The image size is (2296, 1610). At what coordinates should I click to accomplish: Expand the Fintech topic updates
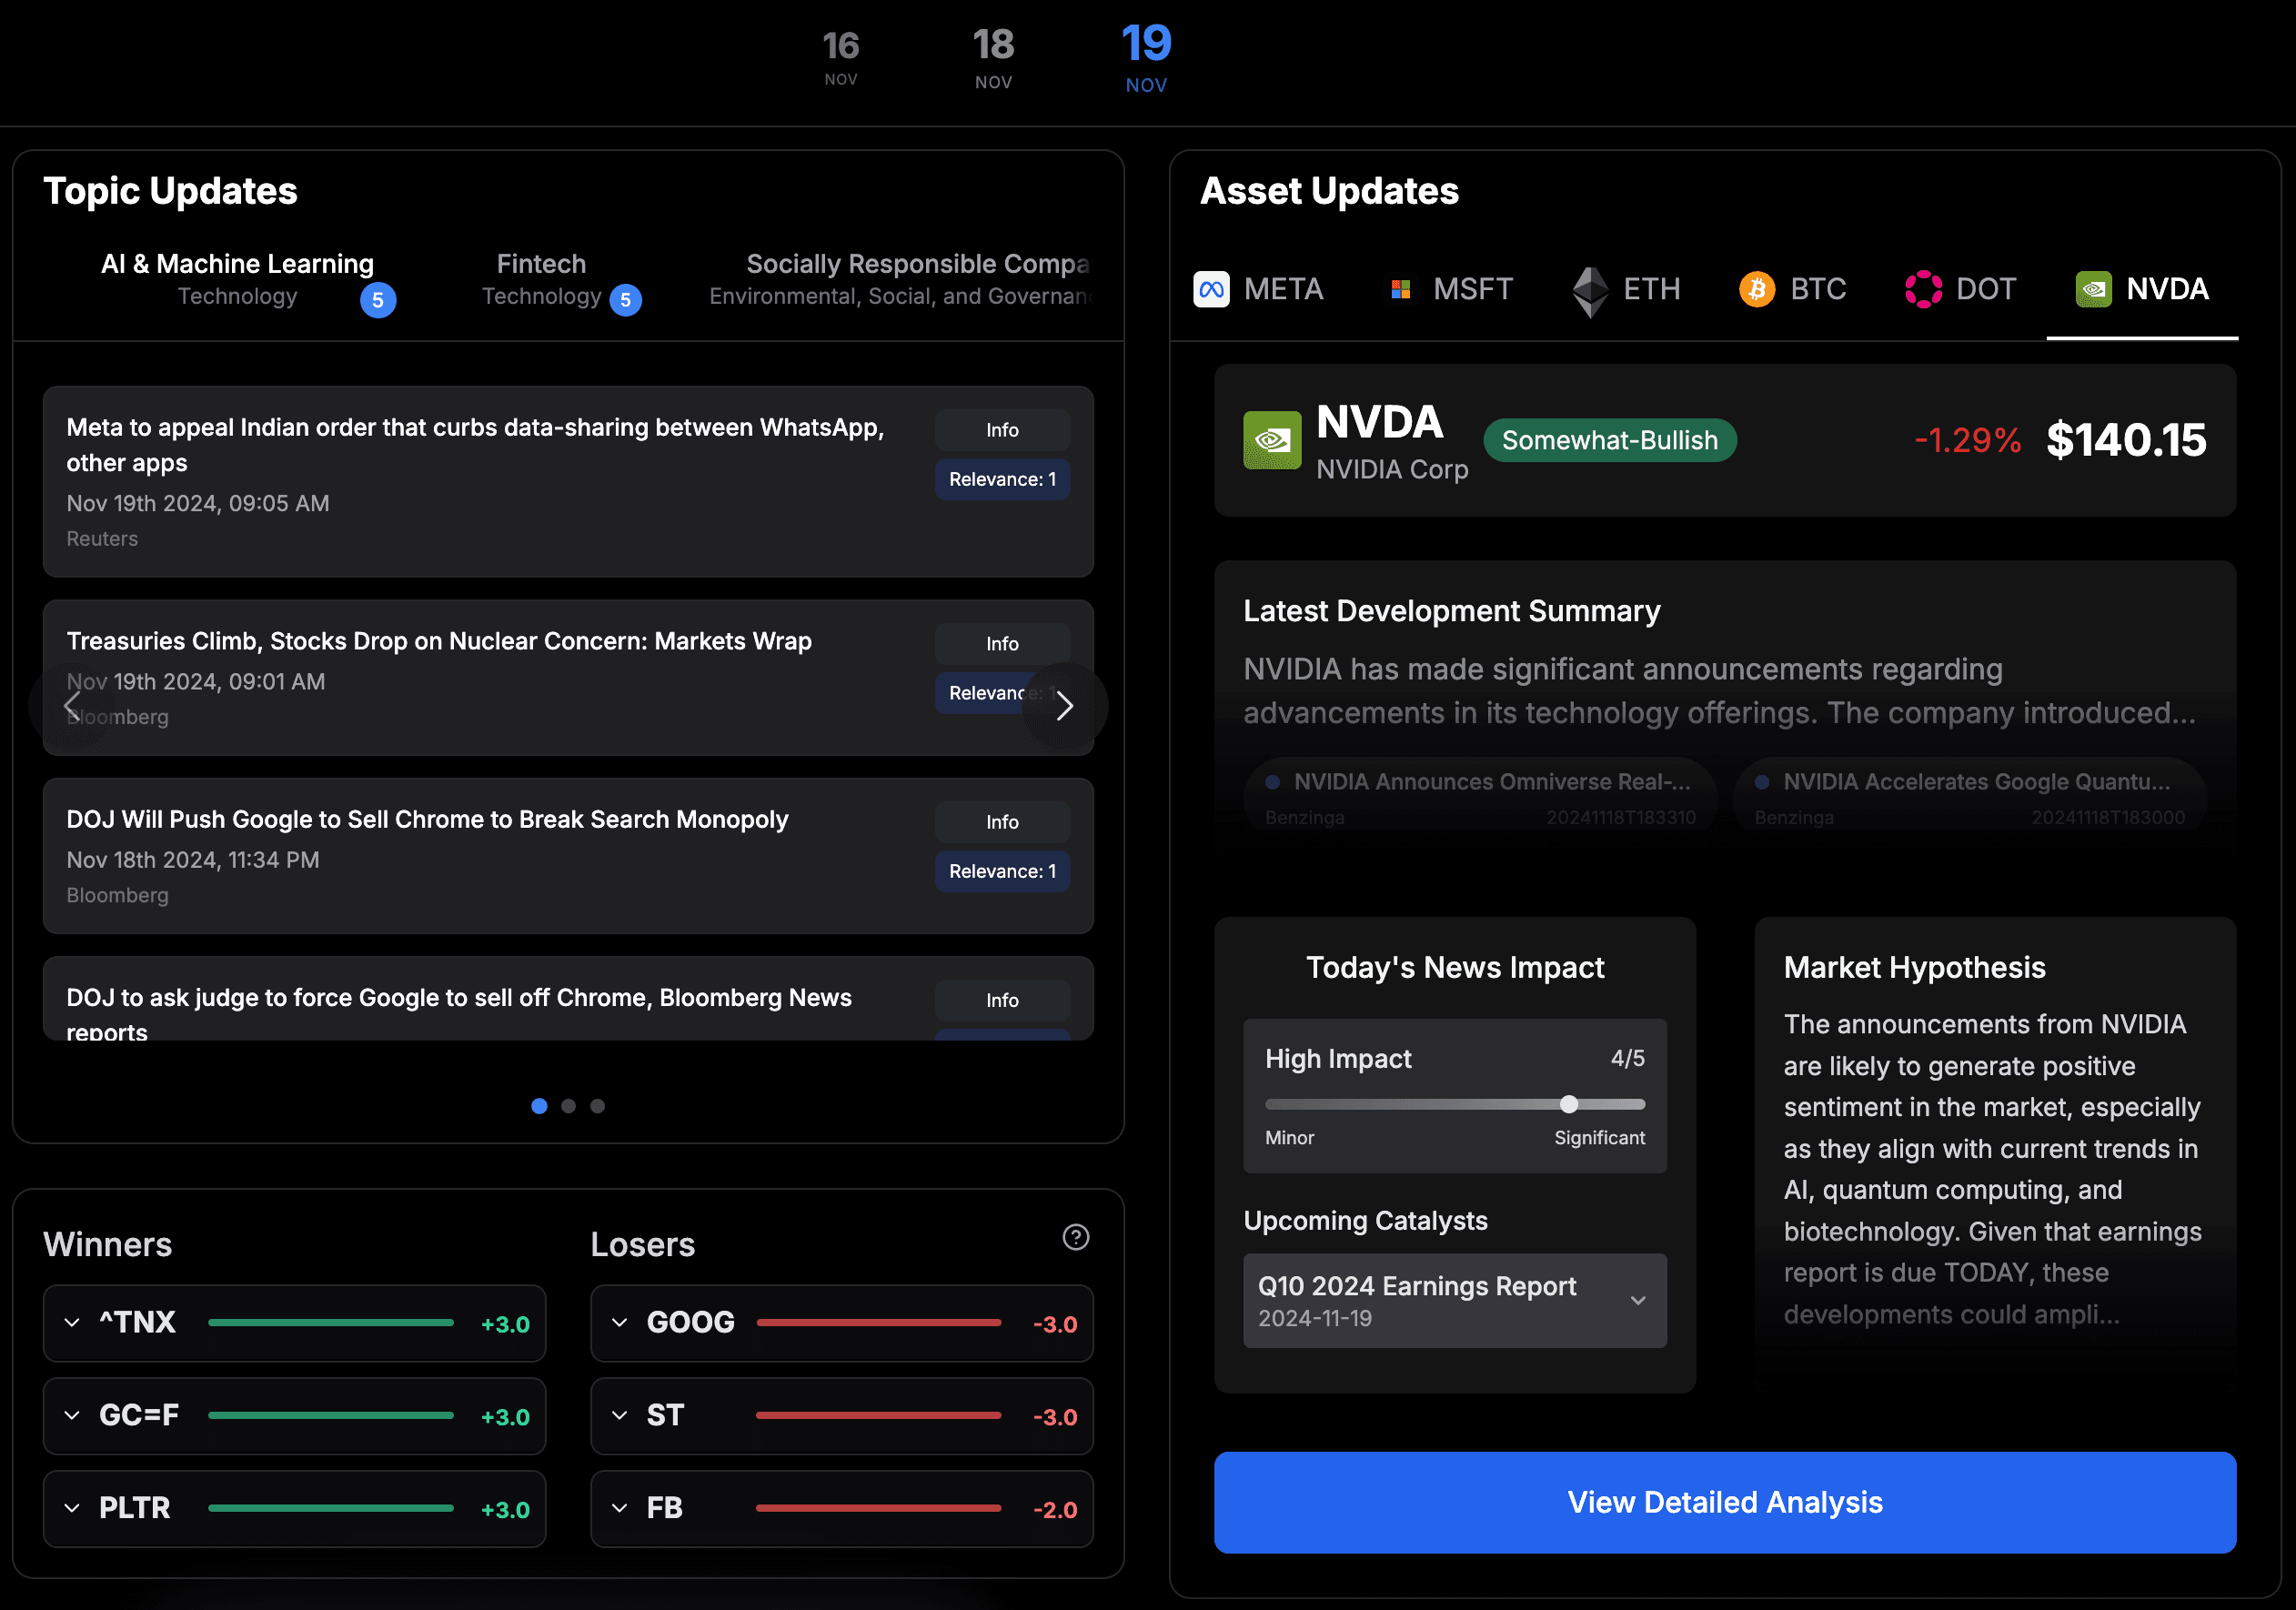(x=534, y=277)
